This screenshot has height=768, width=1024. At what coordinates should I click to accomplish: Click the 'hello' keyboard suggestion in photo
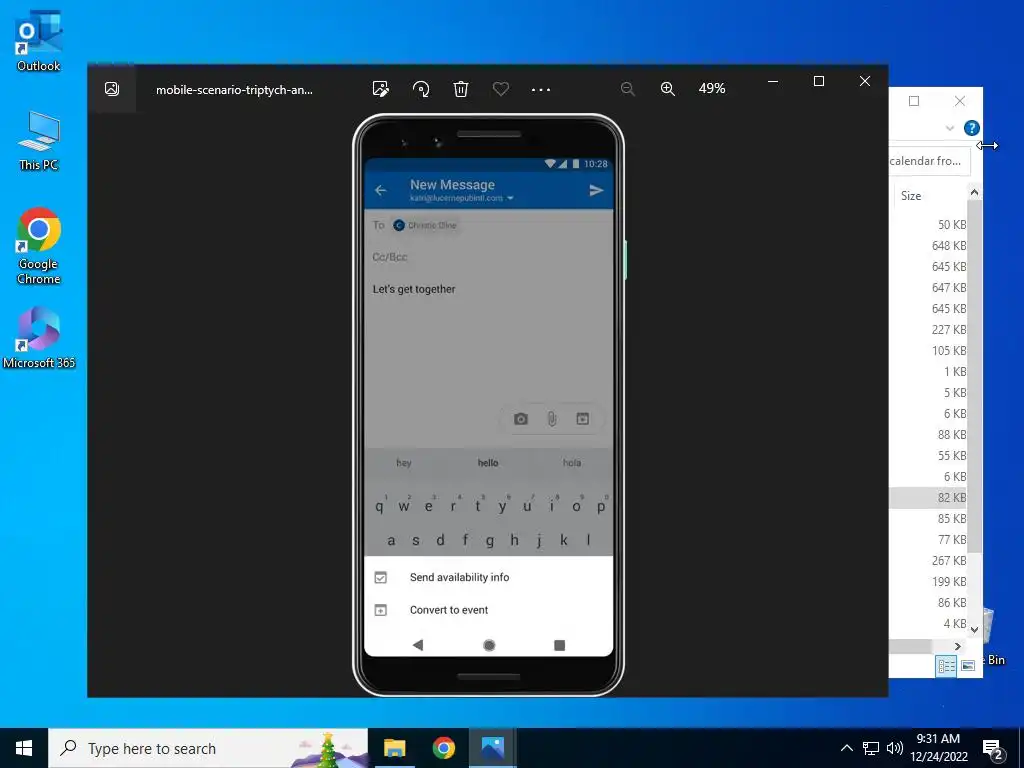tap(488, 462)
